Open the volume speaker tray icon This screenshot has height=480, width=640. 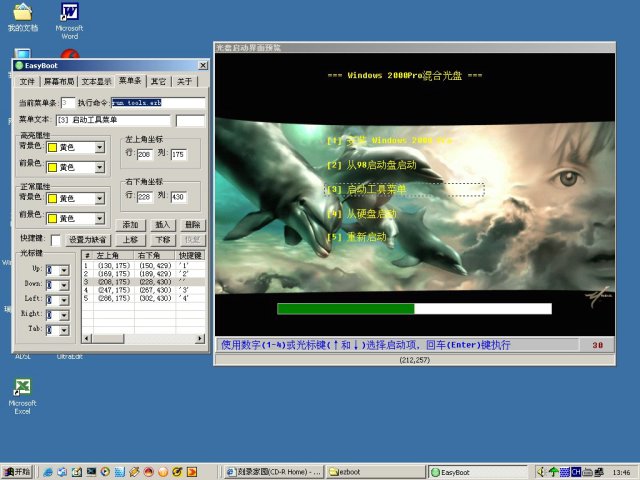pos(542,472)
